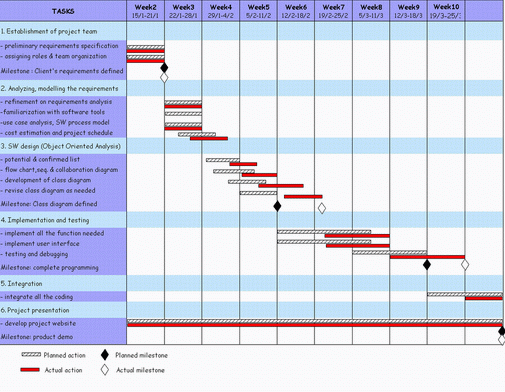Click Actual action legend red bar
This screenshot has width=505, height=392.
click(x=30, y=370)
